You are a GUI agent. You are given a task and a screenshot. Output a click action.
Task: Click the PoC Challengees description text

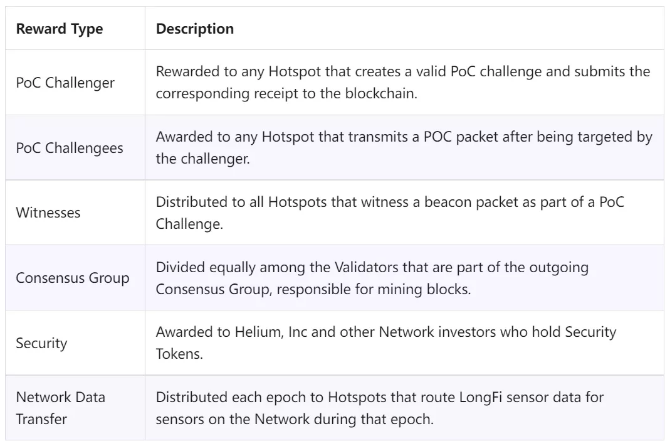(404, 147)
